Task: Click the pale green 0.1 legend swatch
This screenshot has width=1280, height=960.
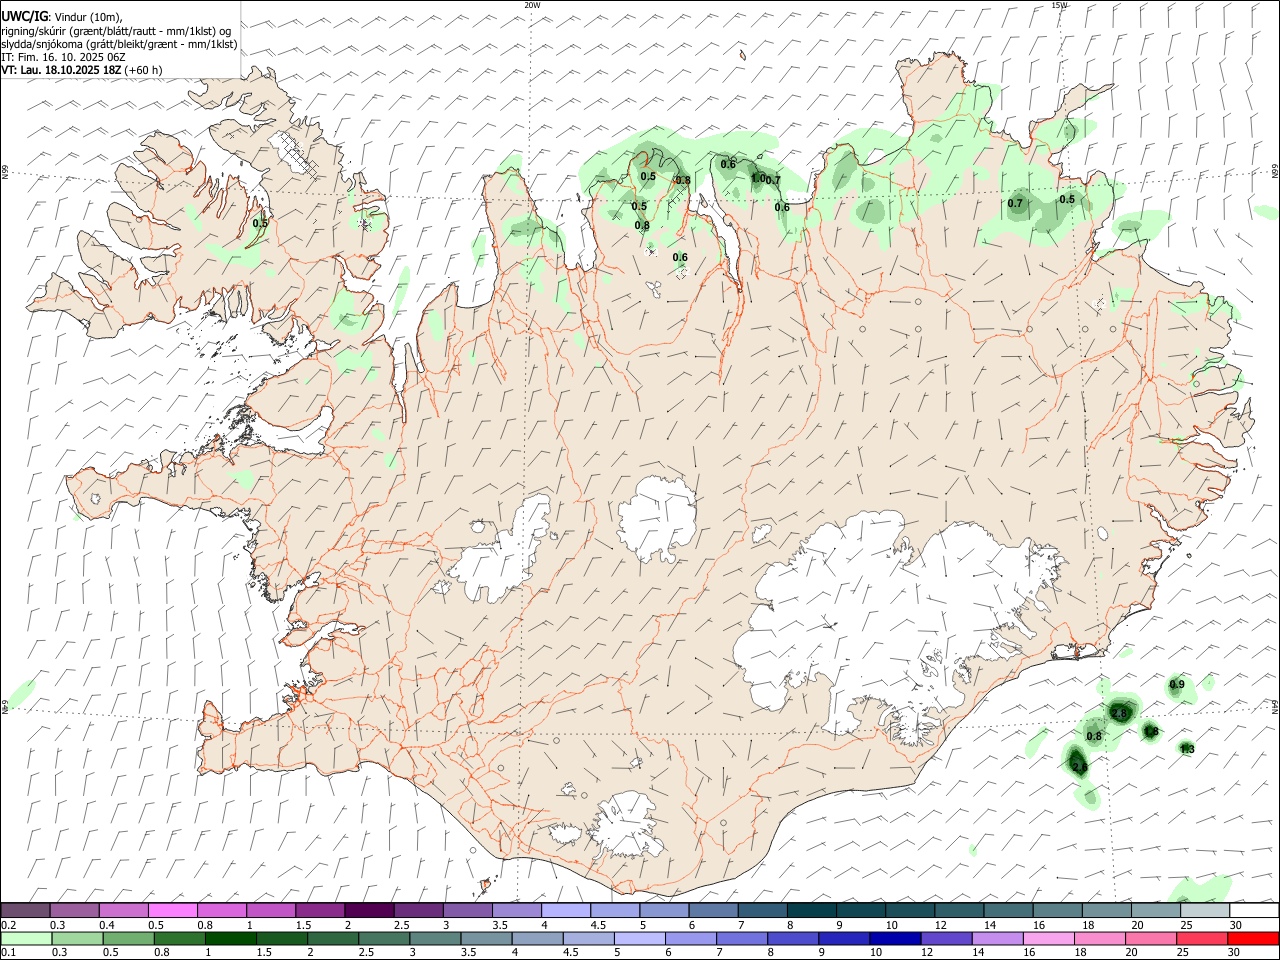Action: 26,938
